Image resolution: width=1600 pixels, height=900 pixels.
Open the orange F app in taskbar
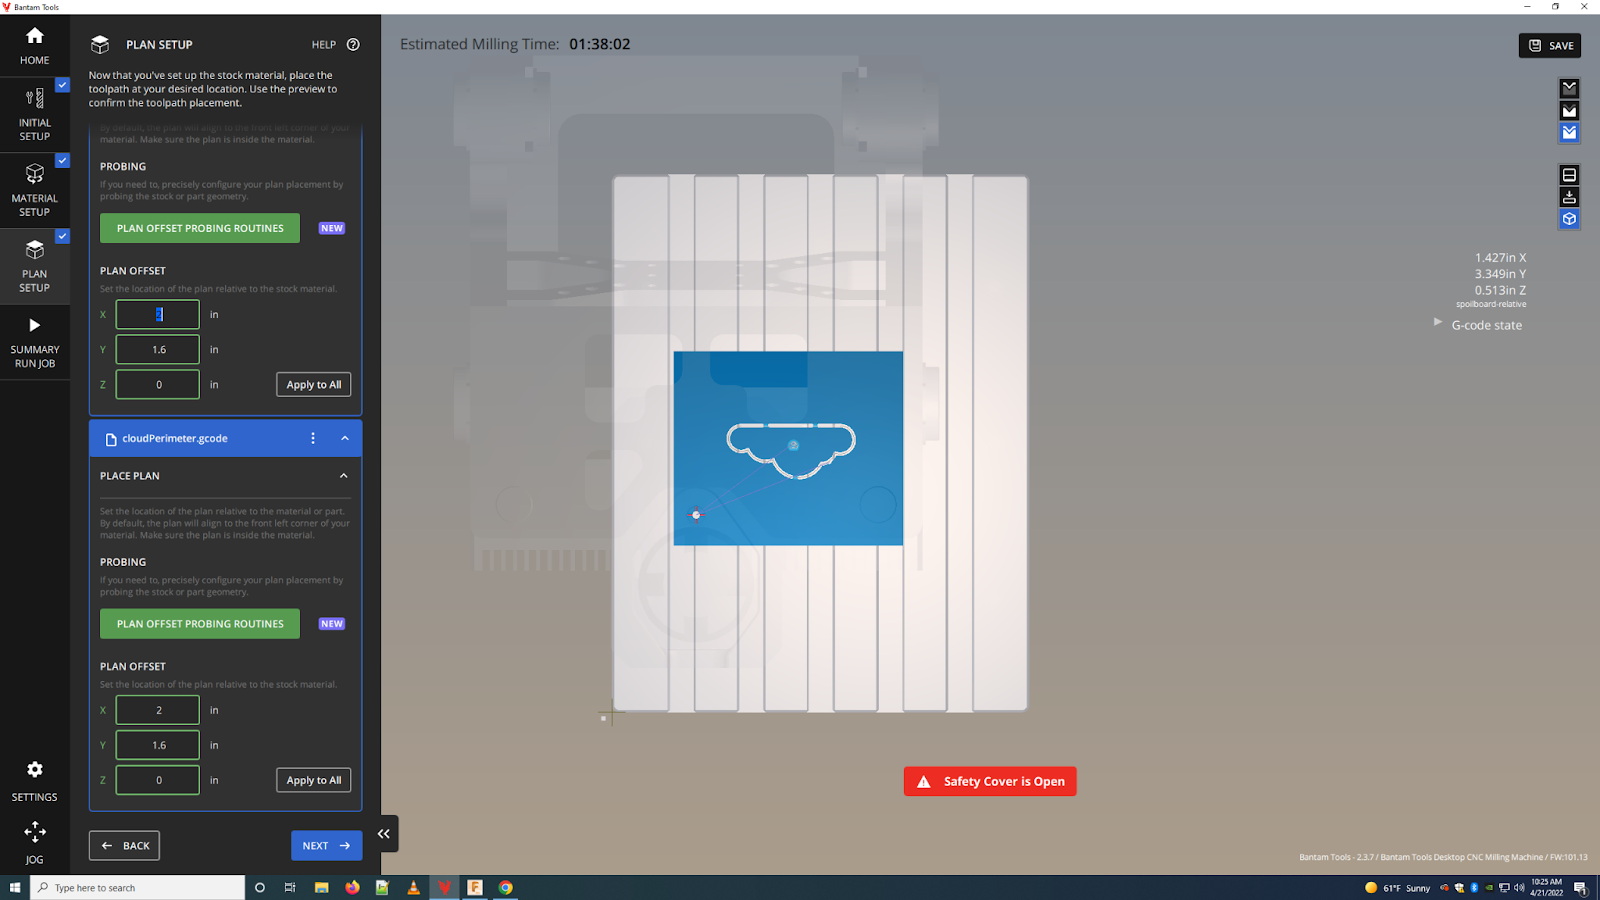[x=475, y=888]
